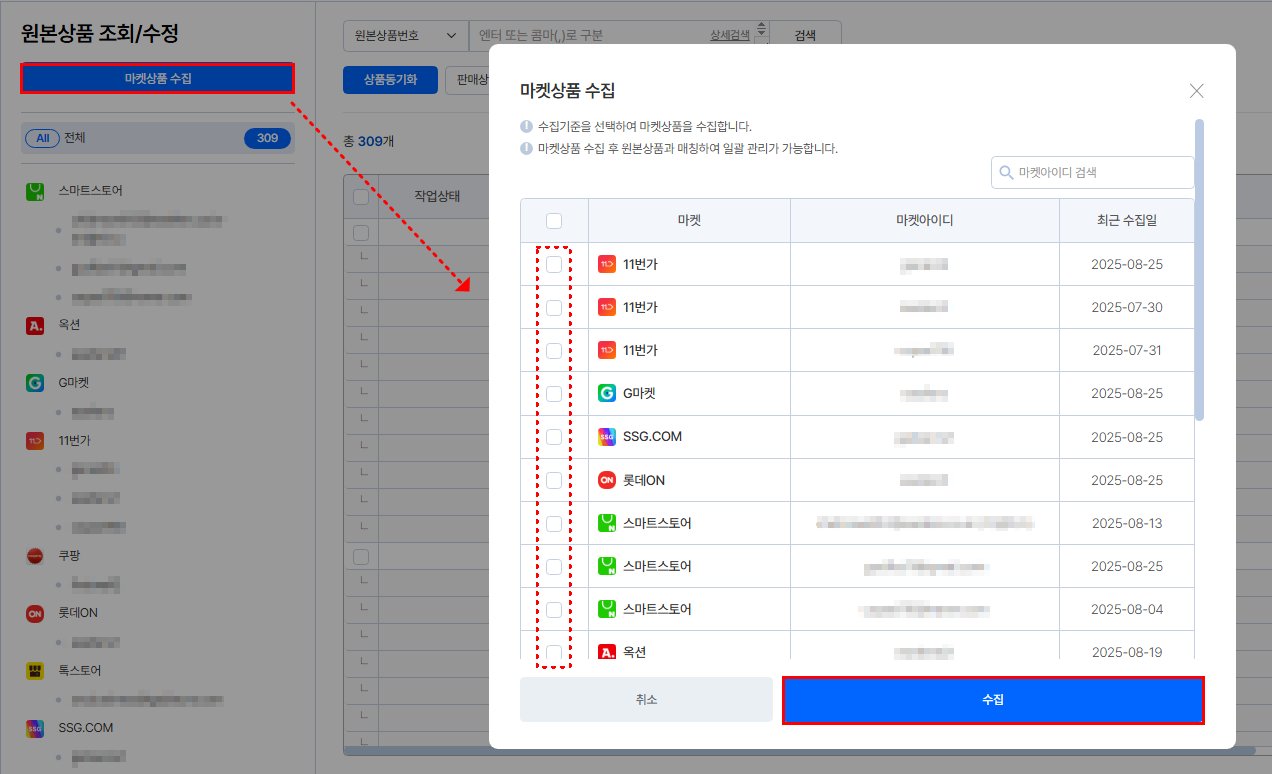Click the 스마트스토어 logo in the 2025-08-04 row
This screenshot has width=1272, height=774.
click(606, 609)
